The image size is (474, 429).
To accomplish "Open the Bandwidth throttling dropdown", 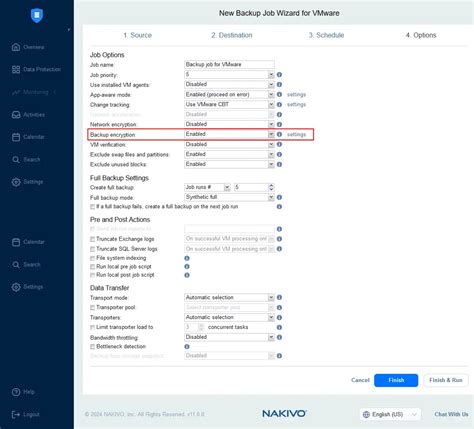I will click(229, 337).
